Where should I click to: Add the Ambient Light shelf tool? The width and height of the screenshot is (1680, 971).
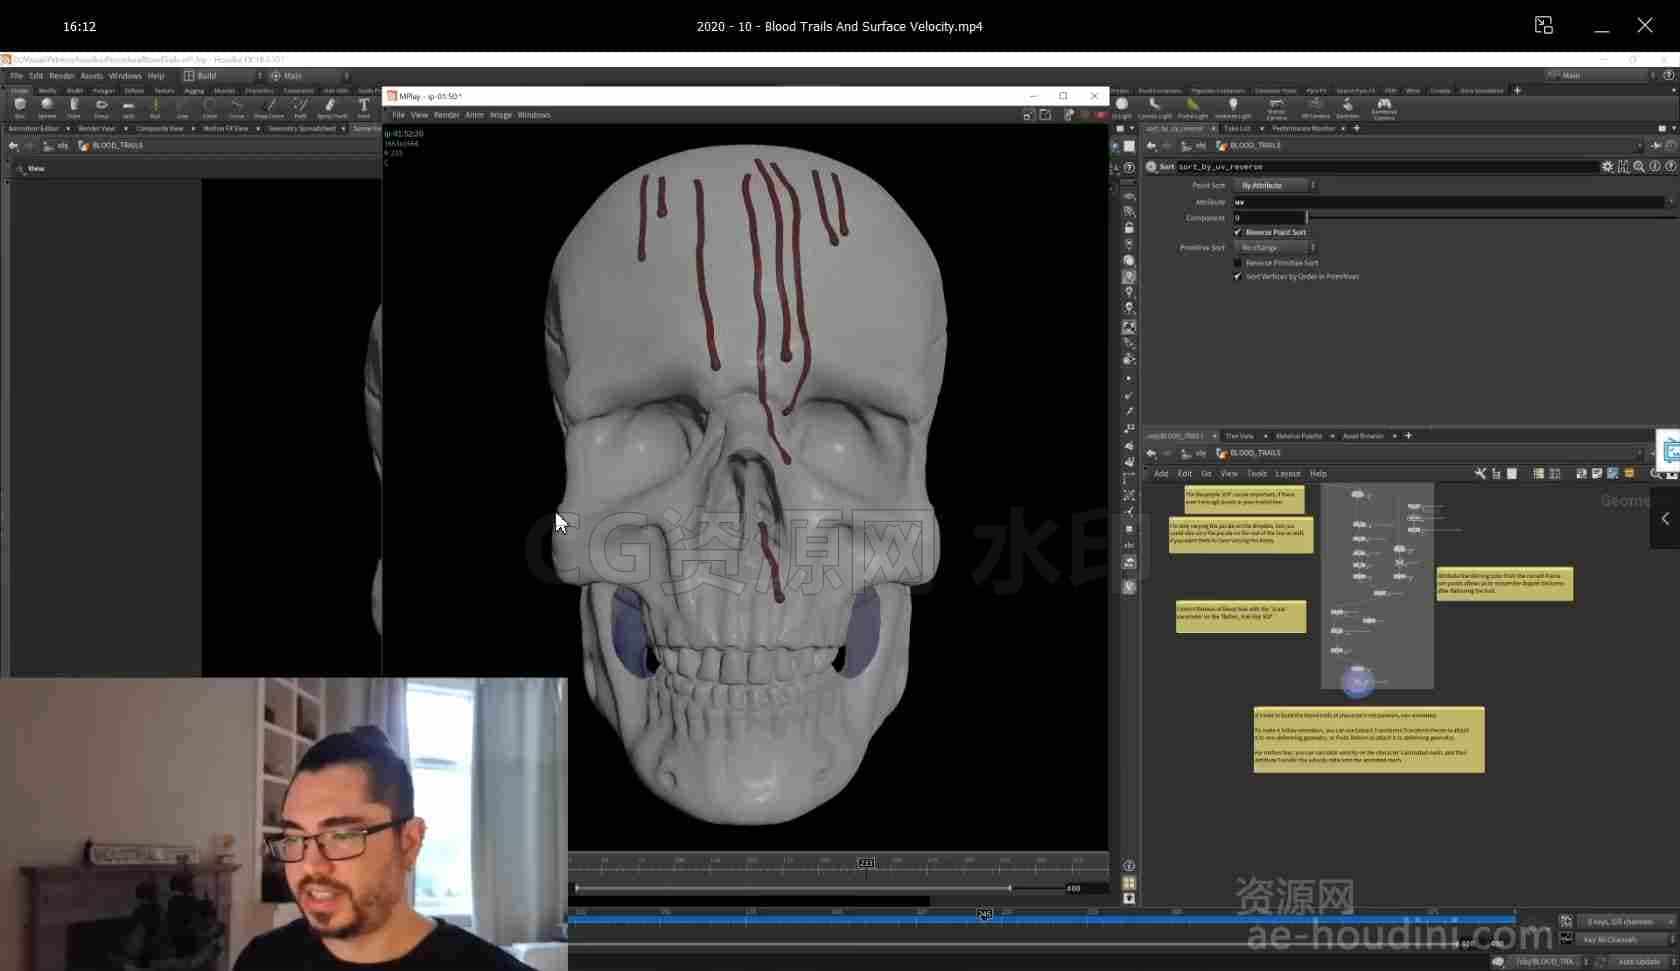(x=1233, y=107)
